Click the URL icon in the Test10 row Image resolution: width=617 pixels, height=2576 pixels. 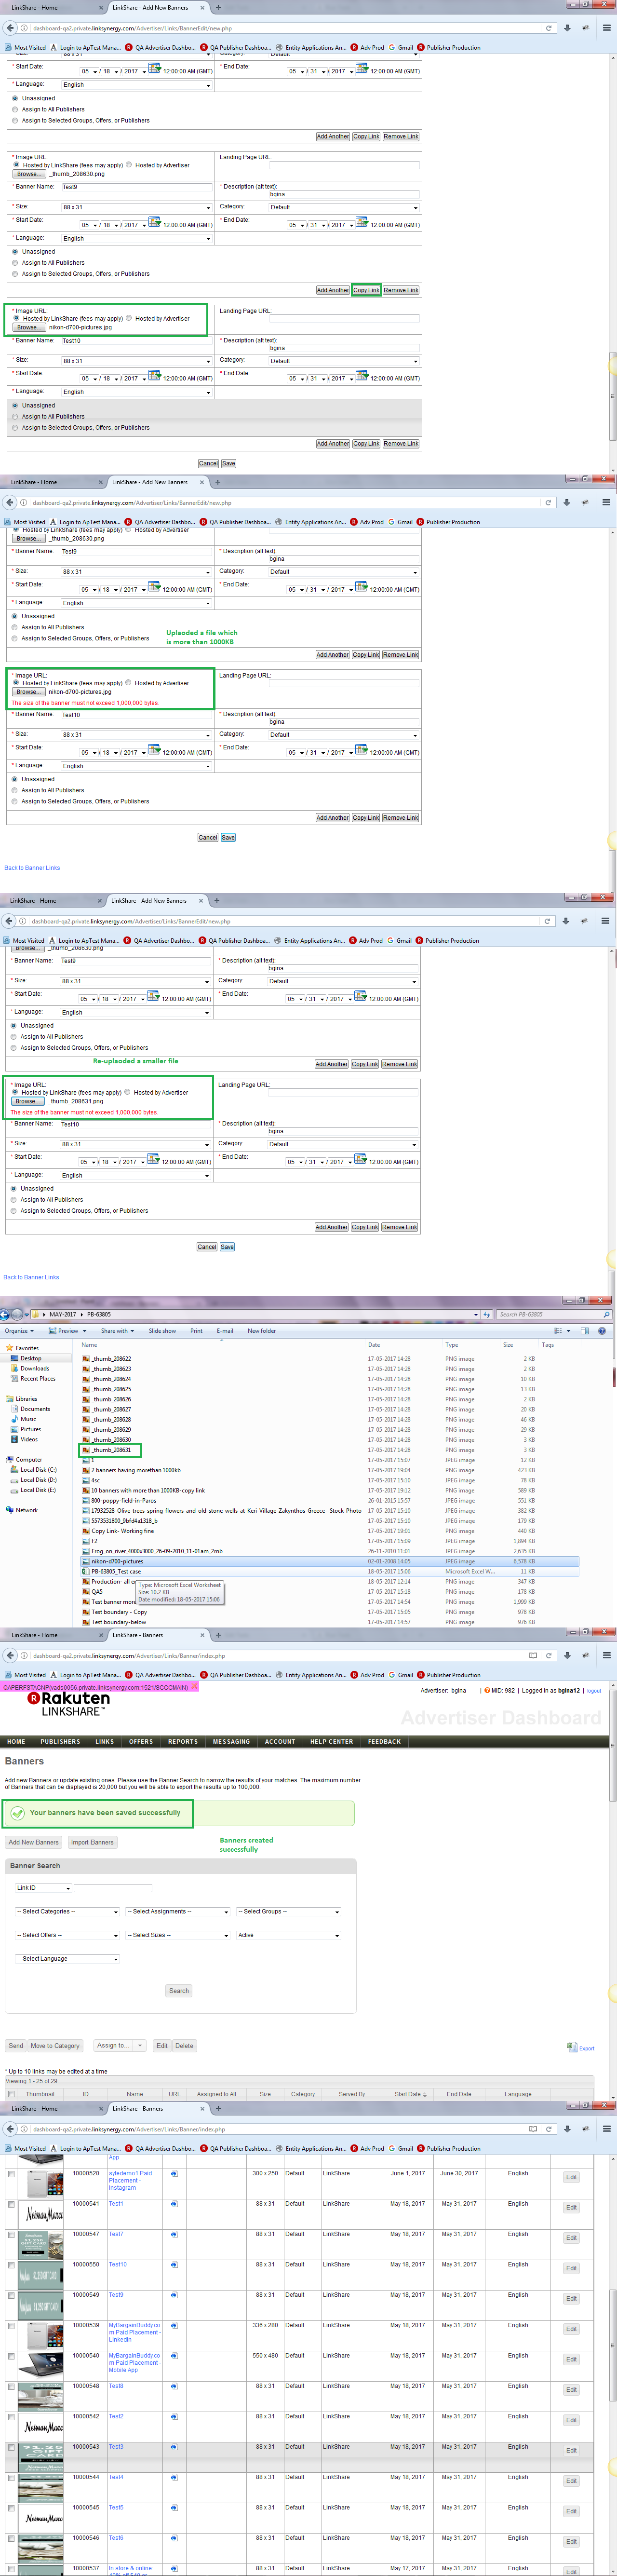[x=174, y=2264]
